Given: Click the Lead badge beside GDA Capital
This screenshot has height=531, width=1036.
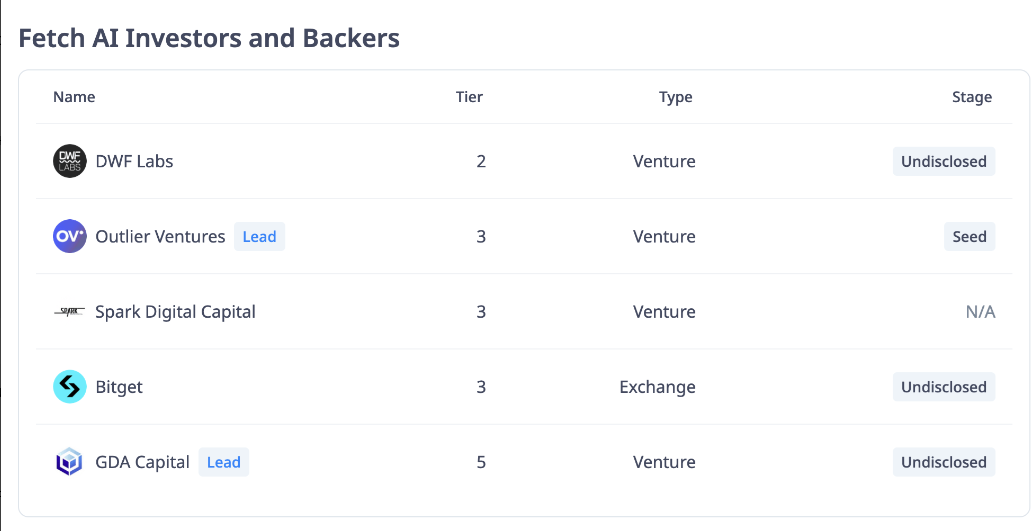Looking at the screenshot, I should click(x=224, y=462).
